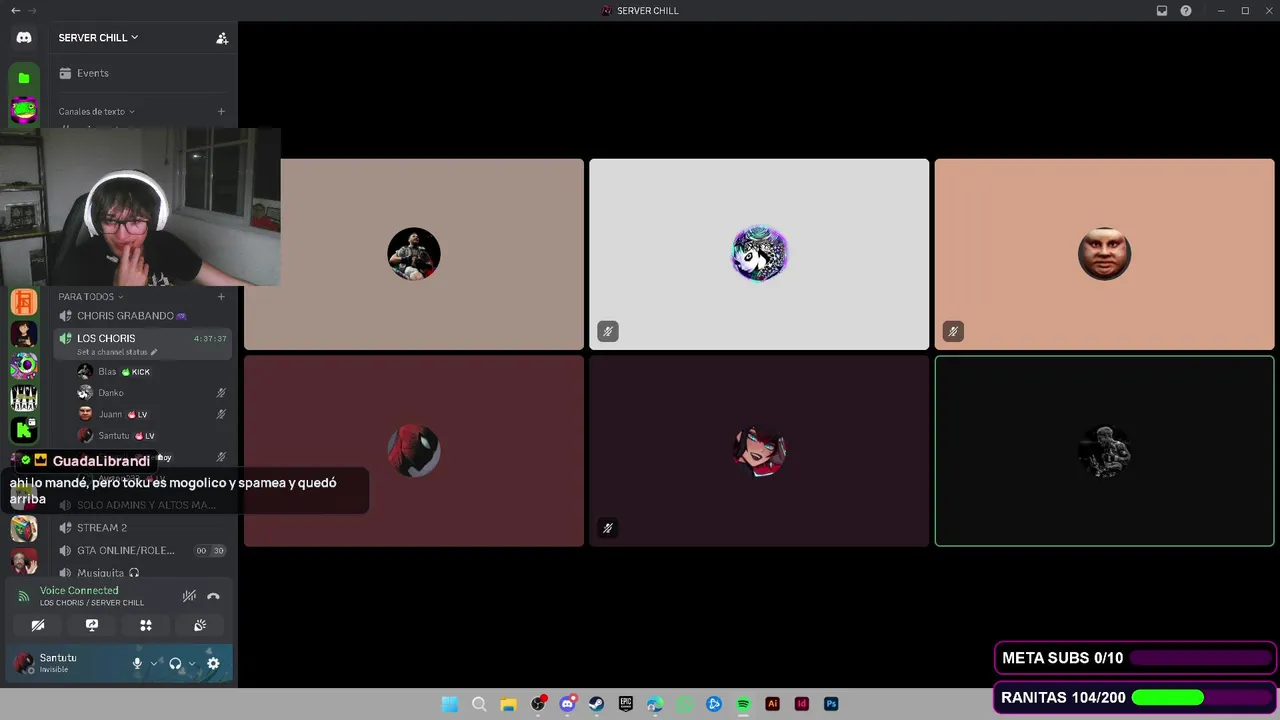Select the anime girl avatar video tile
This screenshot has height=720, width=1280.
point(759,451)
